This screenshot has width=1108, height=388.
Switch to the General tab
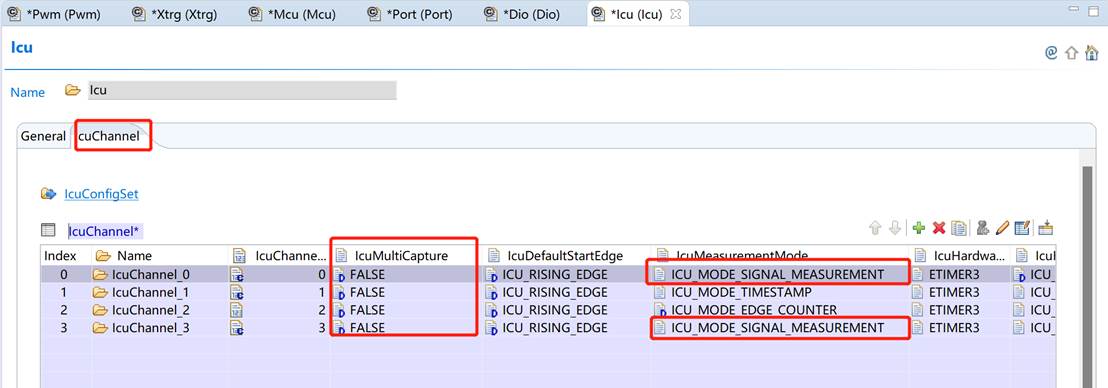(x=43, y=136)
